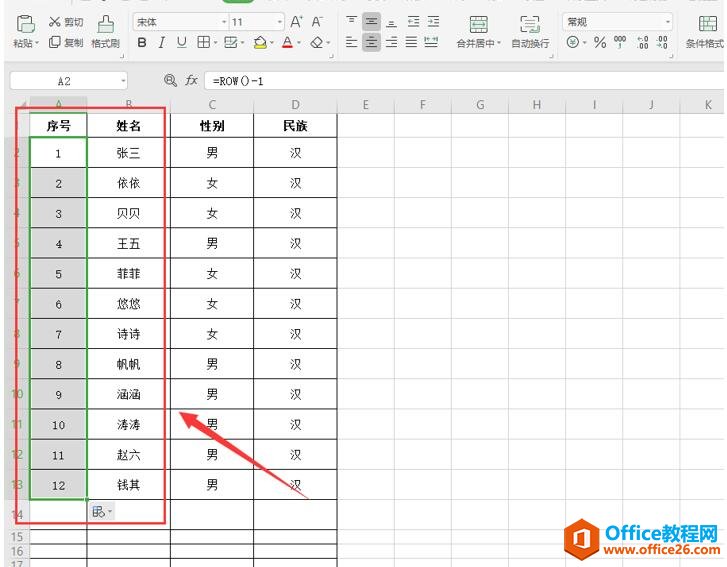Click Wrap Text (自动换行) button

point(530,32)
